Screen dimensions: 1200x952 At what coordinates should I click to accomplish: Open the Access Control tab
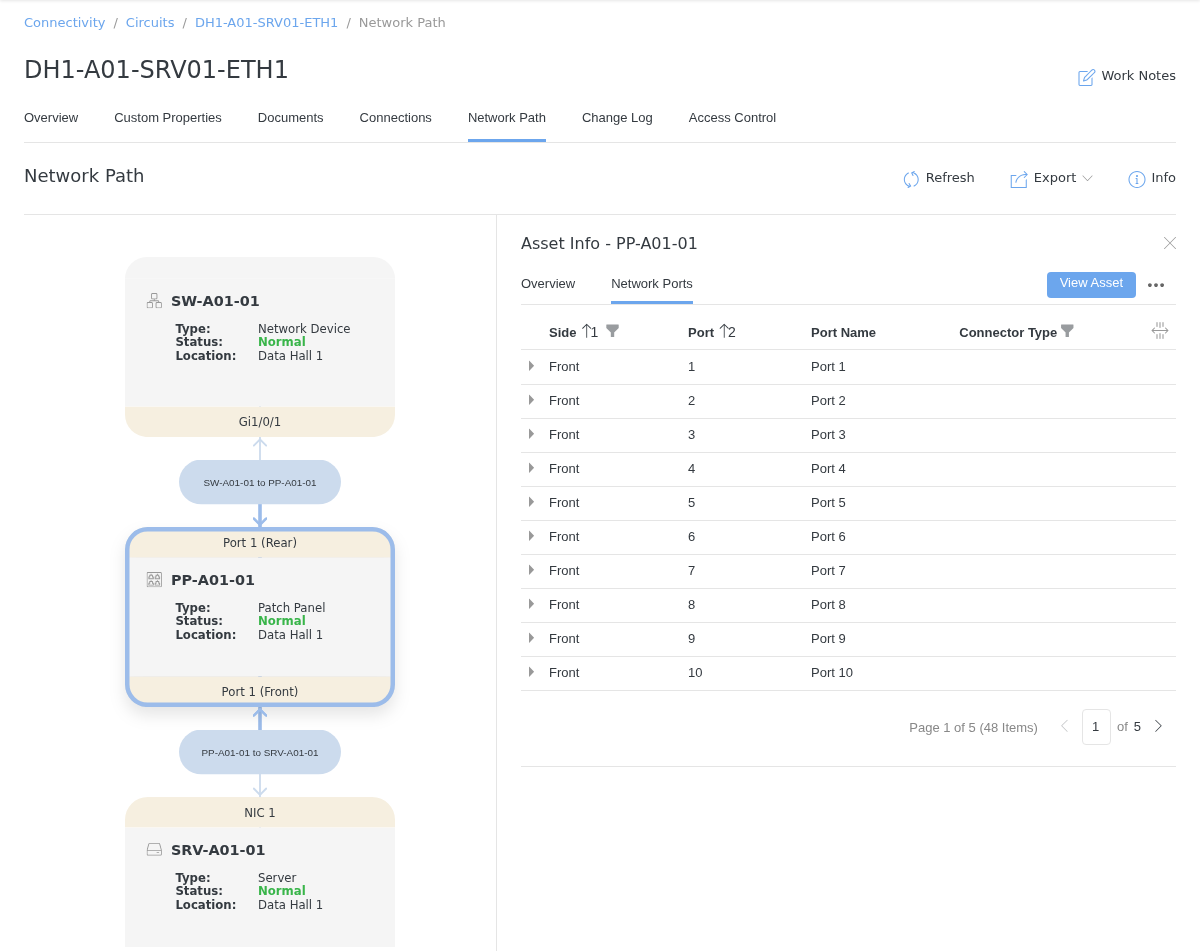pyautogui.click(x=732, y=118)
